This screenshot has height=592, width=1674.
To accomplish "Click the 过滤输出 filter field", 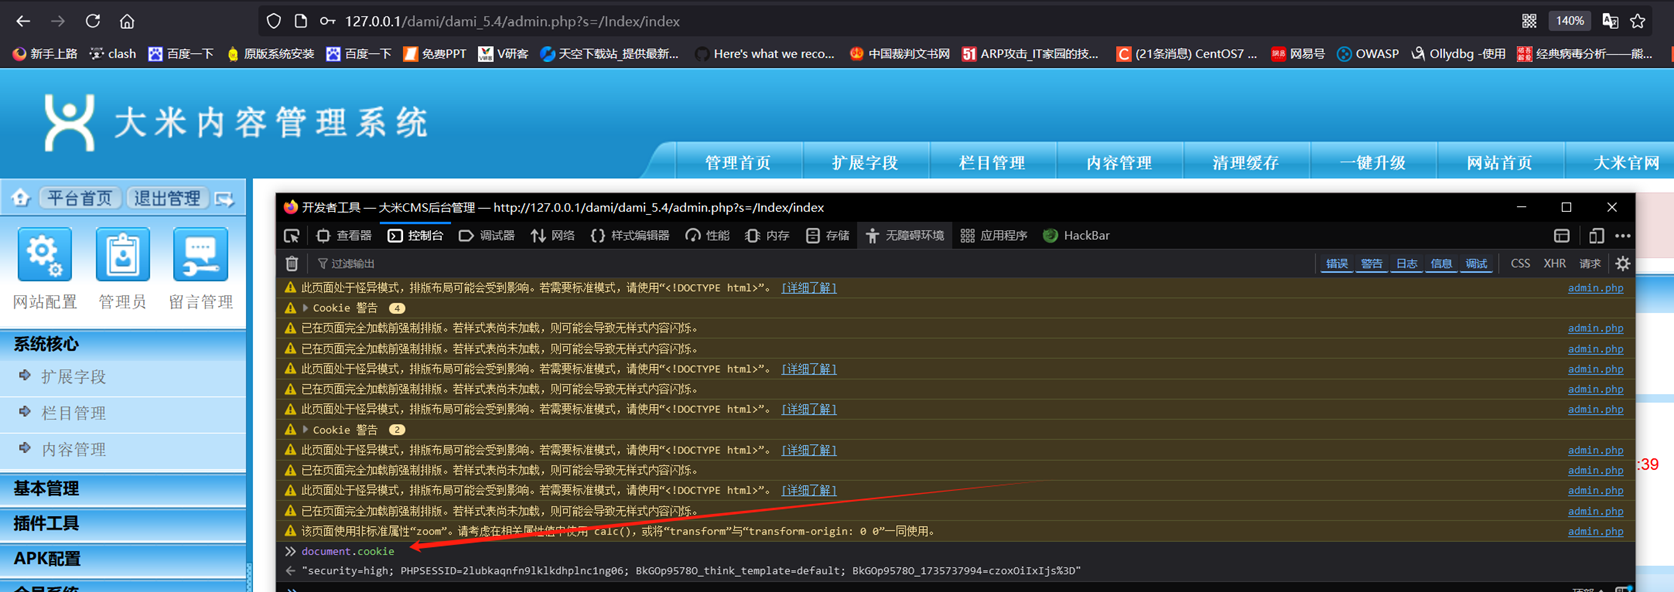I will point(810,264).
